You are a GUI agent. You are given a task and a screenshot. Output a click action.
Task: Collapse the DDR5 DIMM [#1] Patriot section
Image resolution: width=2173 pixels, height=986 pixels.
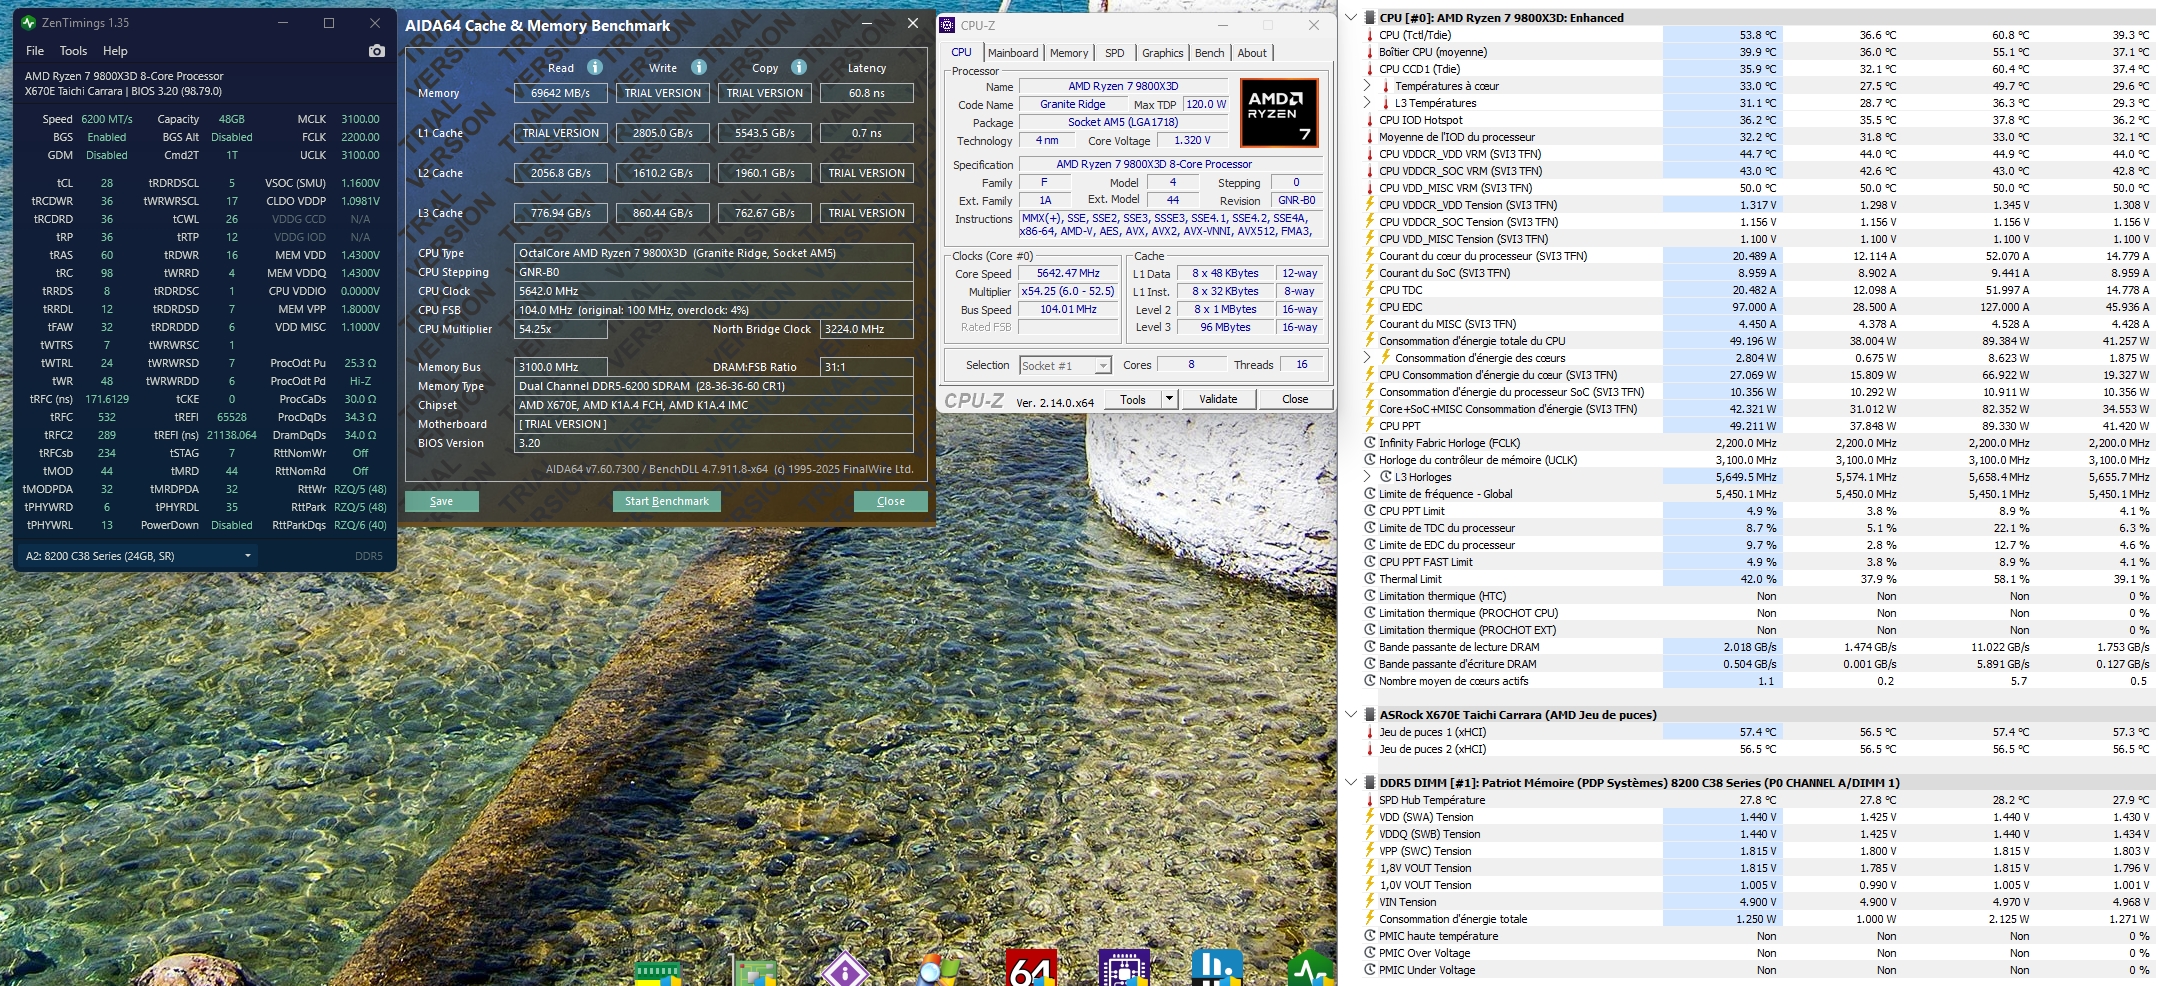(1351, 783)
